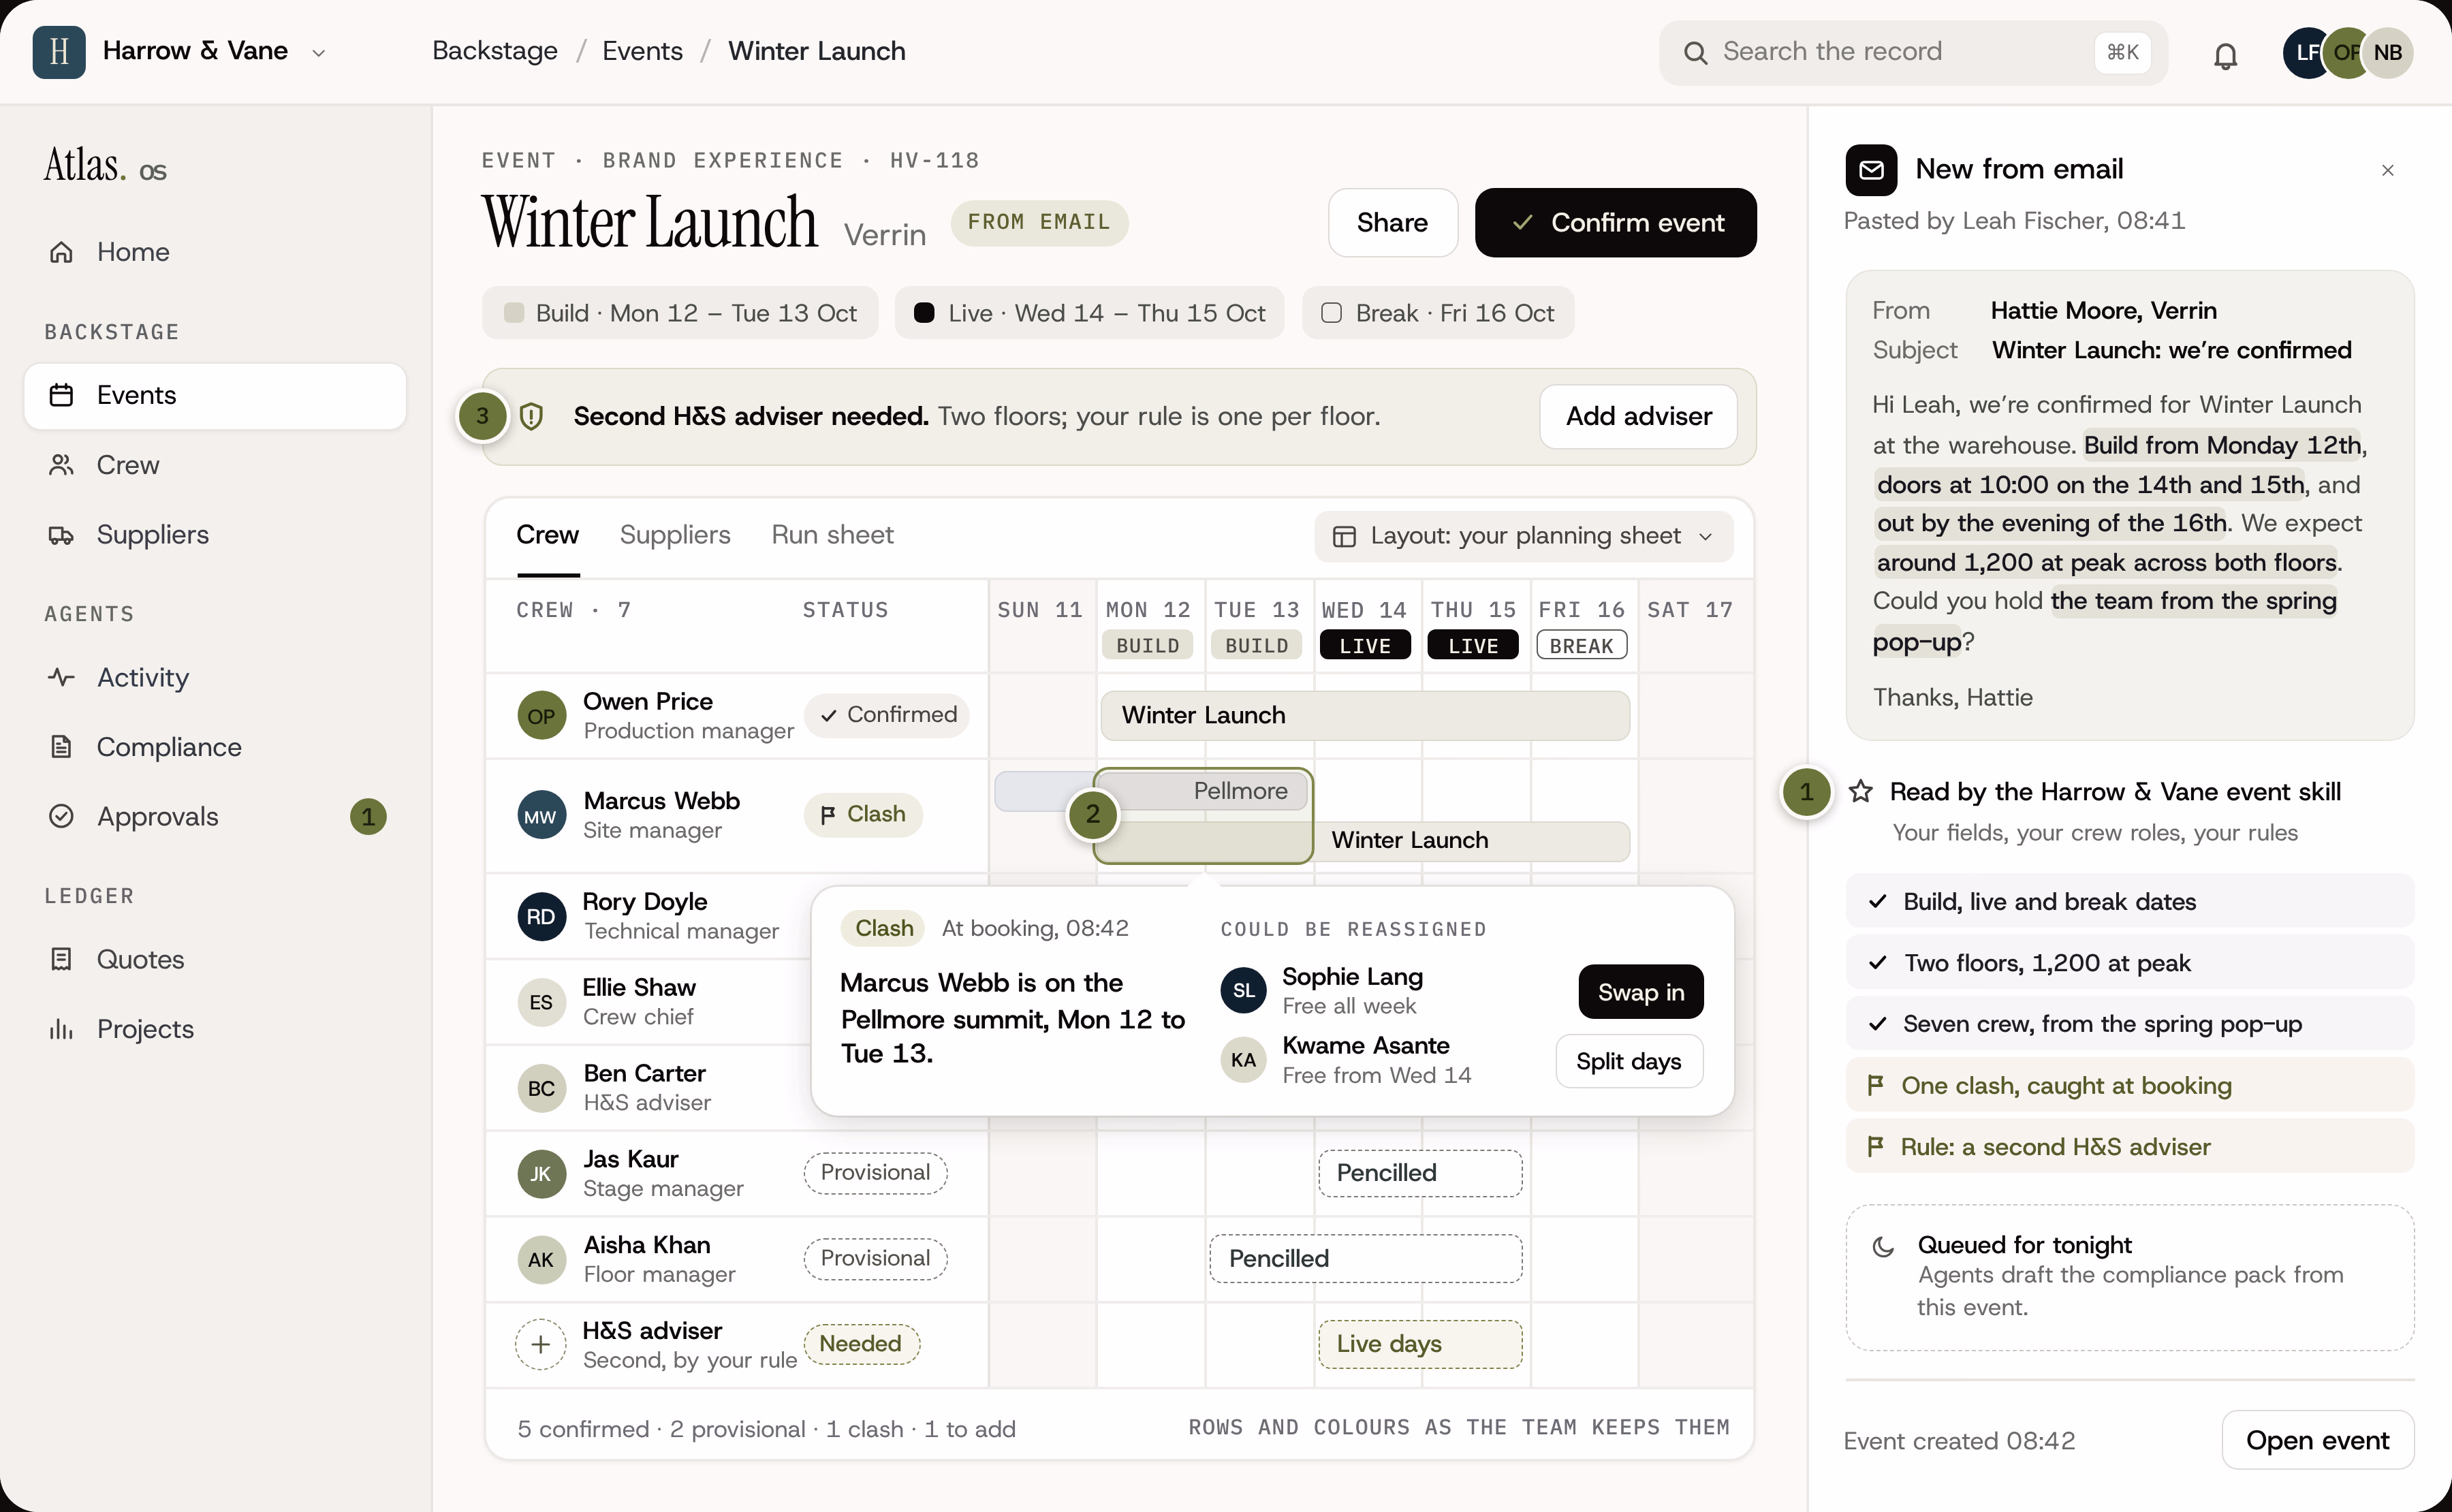The width and height of the screenshot is (2452, 1512).
Task: Open the notifications bell
Action: tap(2225, 56)
